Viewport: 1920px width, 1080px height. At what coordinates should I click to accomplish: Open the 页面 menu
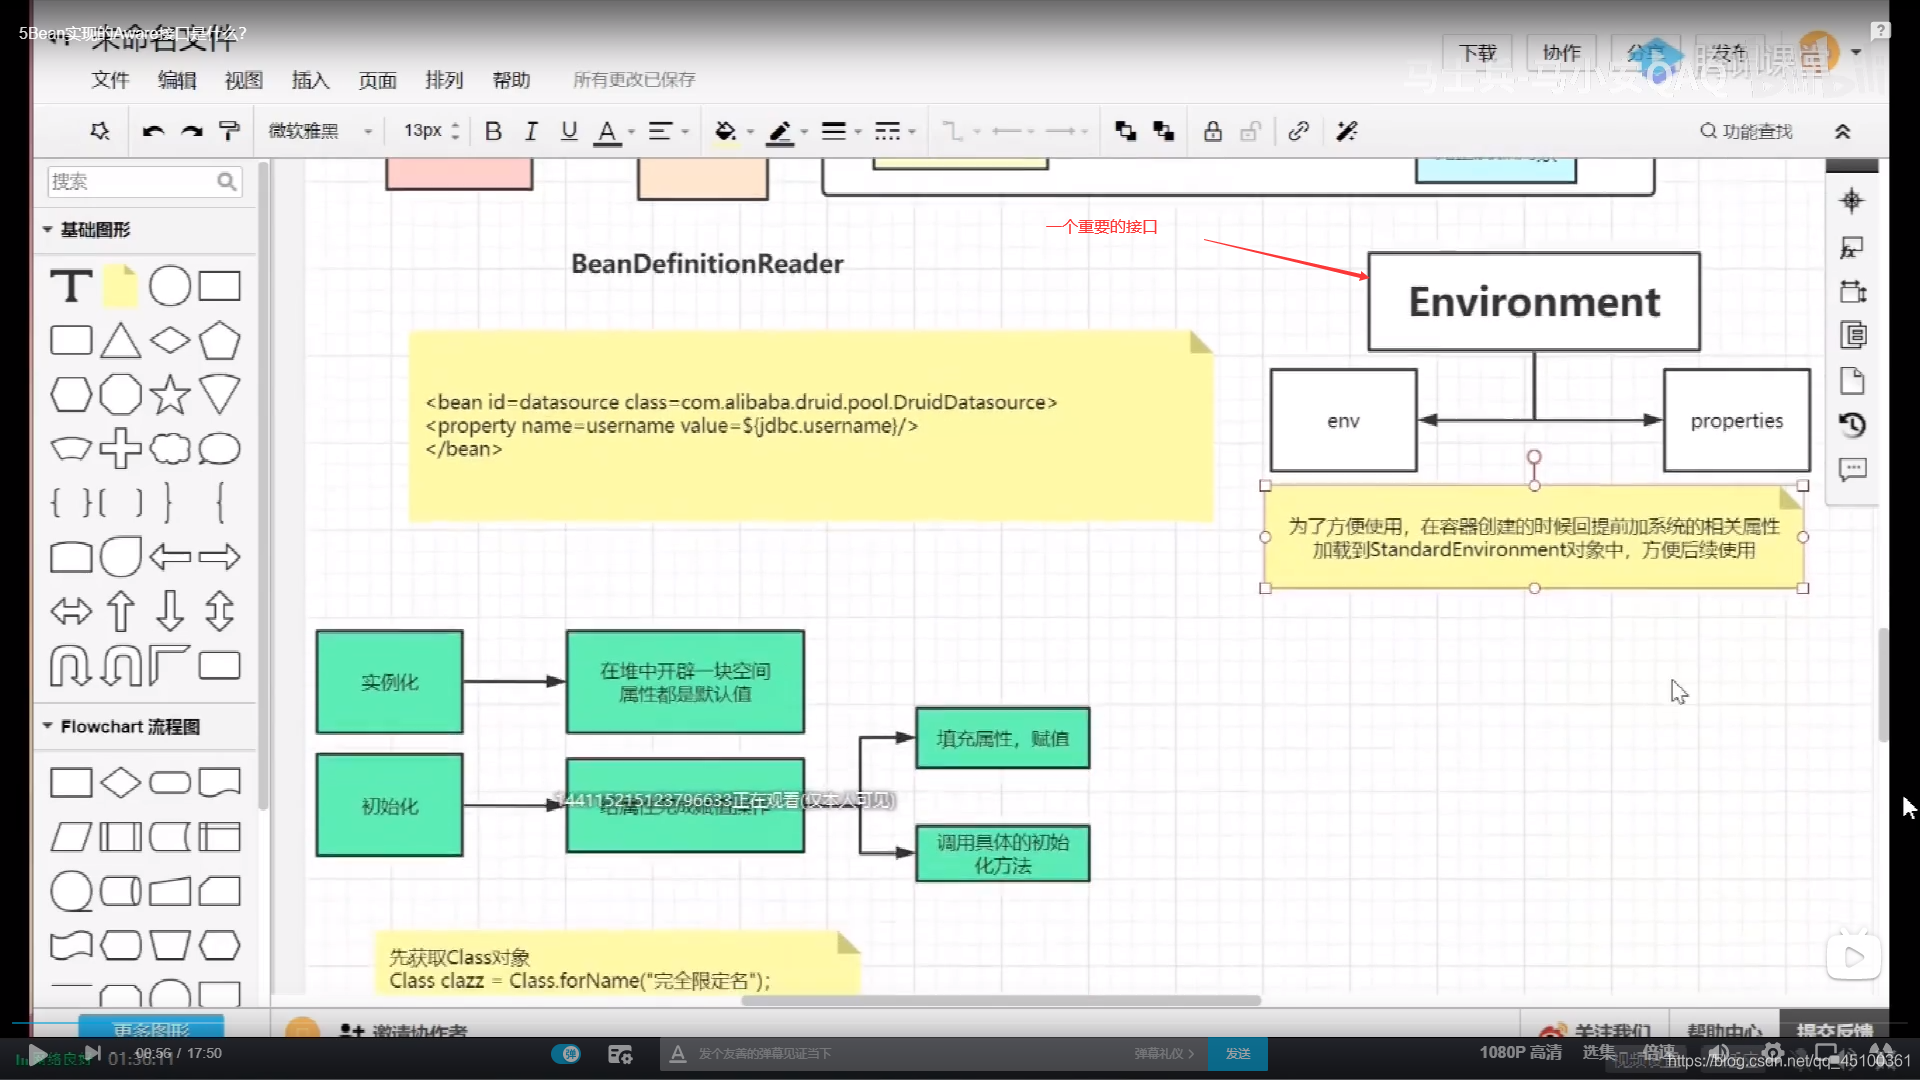pyautogui.click(x=377, y=79)
